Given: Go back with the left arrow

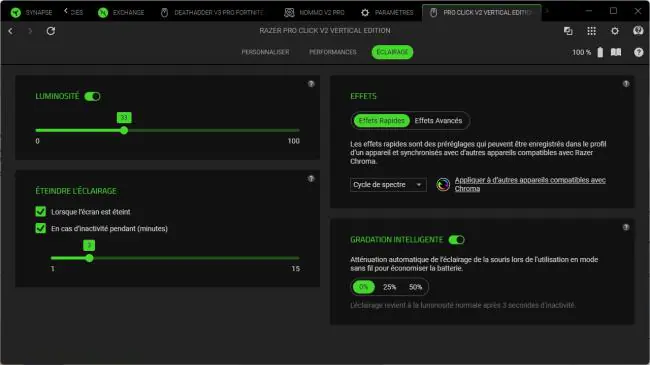Looking at the screenshot, I should [10, 31].
